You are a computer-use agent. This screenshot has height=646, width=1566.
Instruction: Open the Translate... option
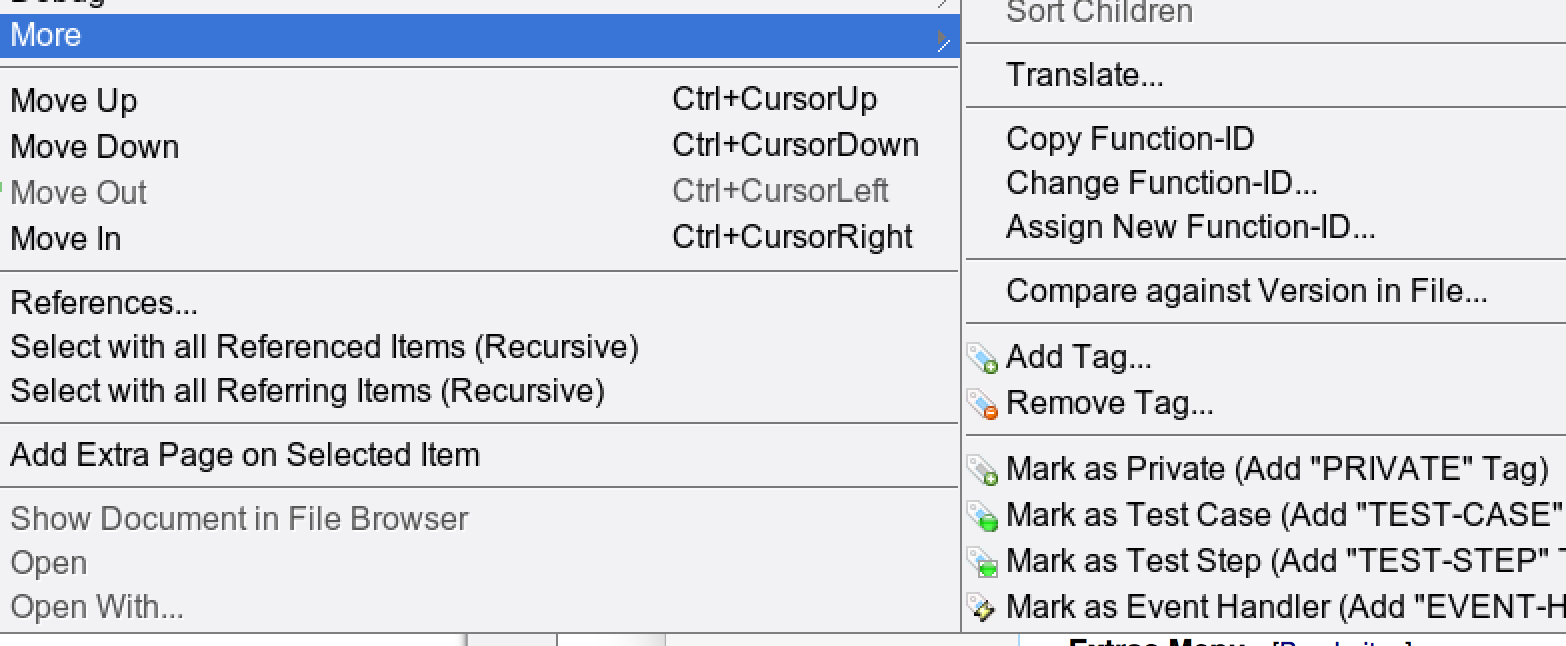(x=1085, y=75)
